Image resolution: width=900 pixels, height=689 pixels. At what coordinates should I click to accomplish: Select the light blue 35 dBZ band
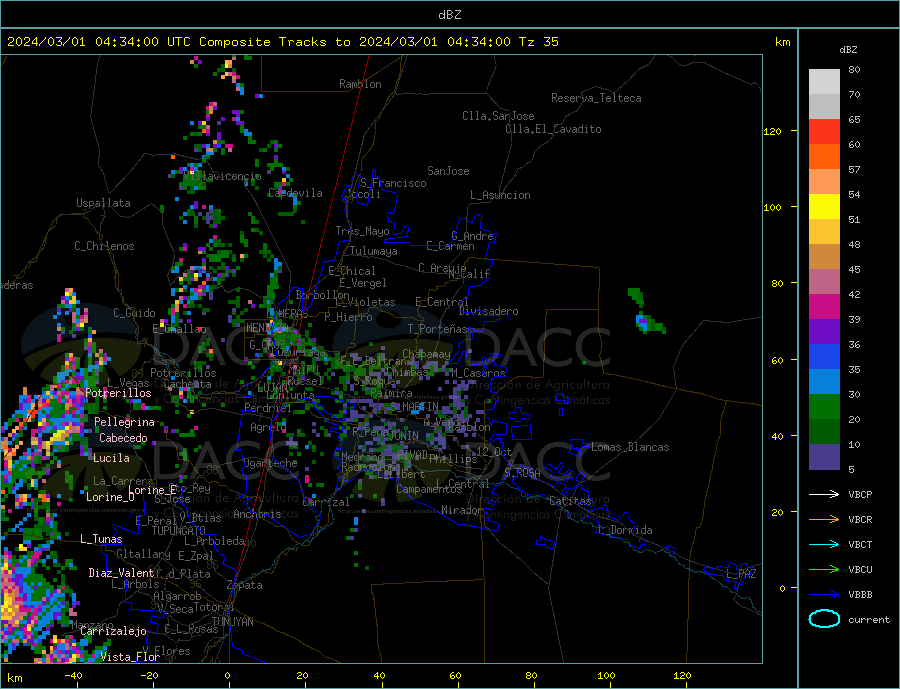tap(824, 381)
